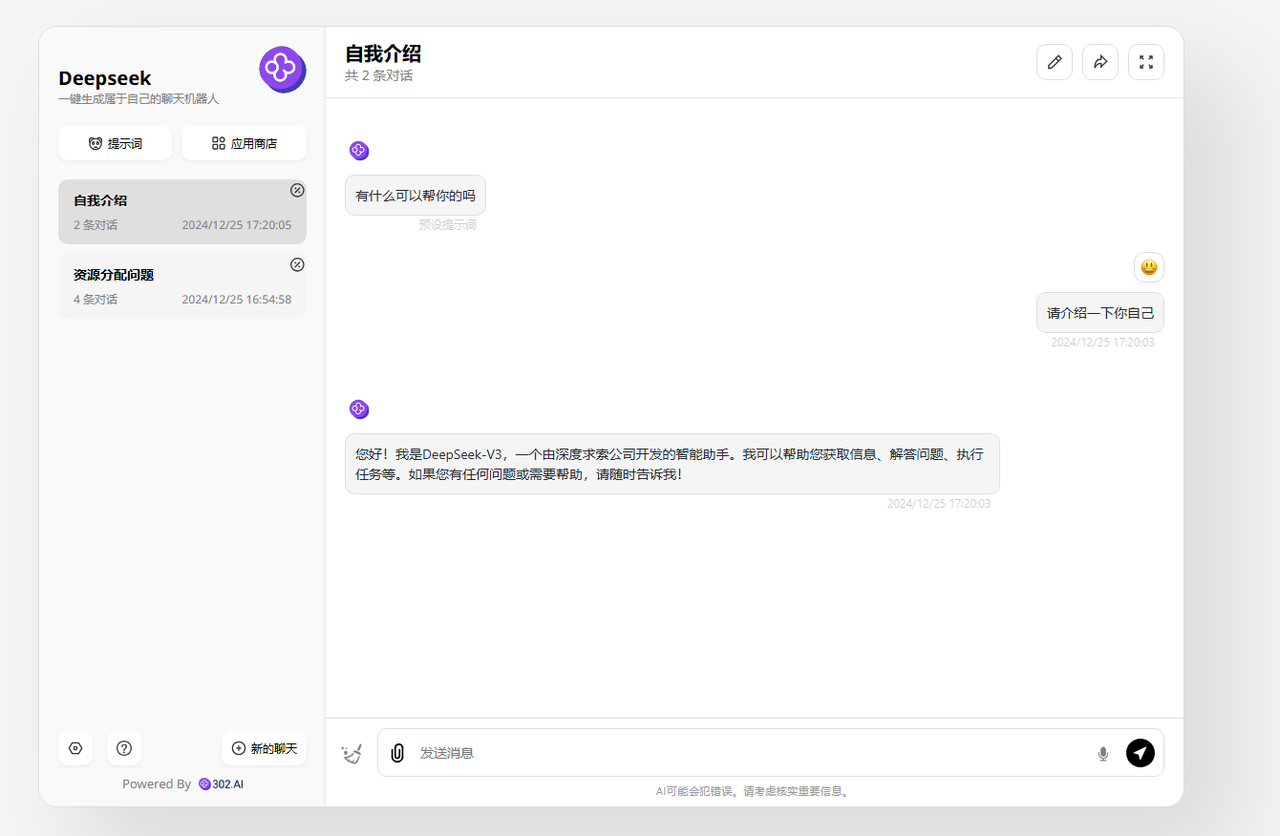Click the 2024/12/25 16:54:58 timestamp
Screen dimensions: 1280x836
click(x=237, y=299)
